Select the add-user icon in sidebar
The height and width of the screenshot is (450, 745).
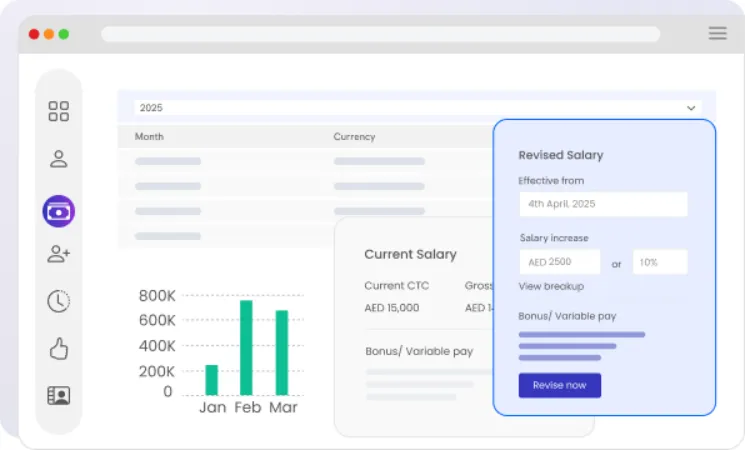tap(58, 254)
